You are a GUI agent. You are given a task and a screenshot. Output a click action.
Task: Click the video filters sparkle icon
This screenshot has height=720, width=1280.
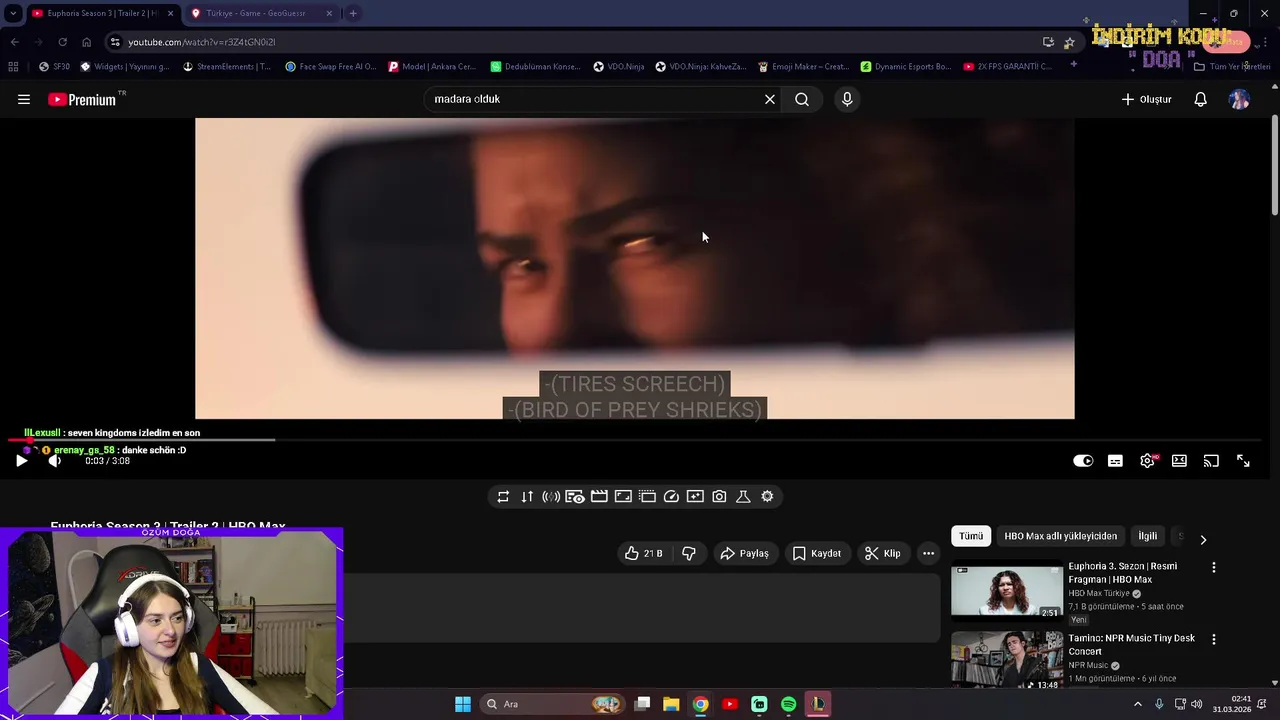tap(695, 496)
